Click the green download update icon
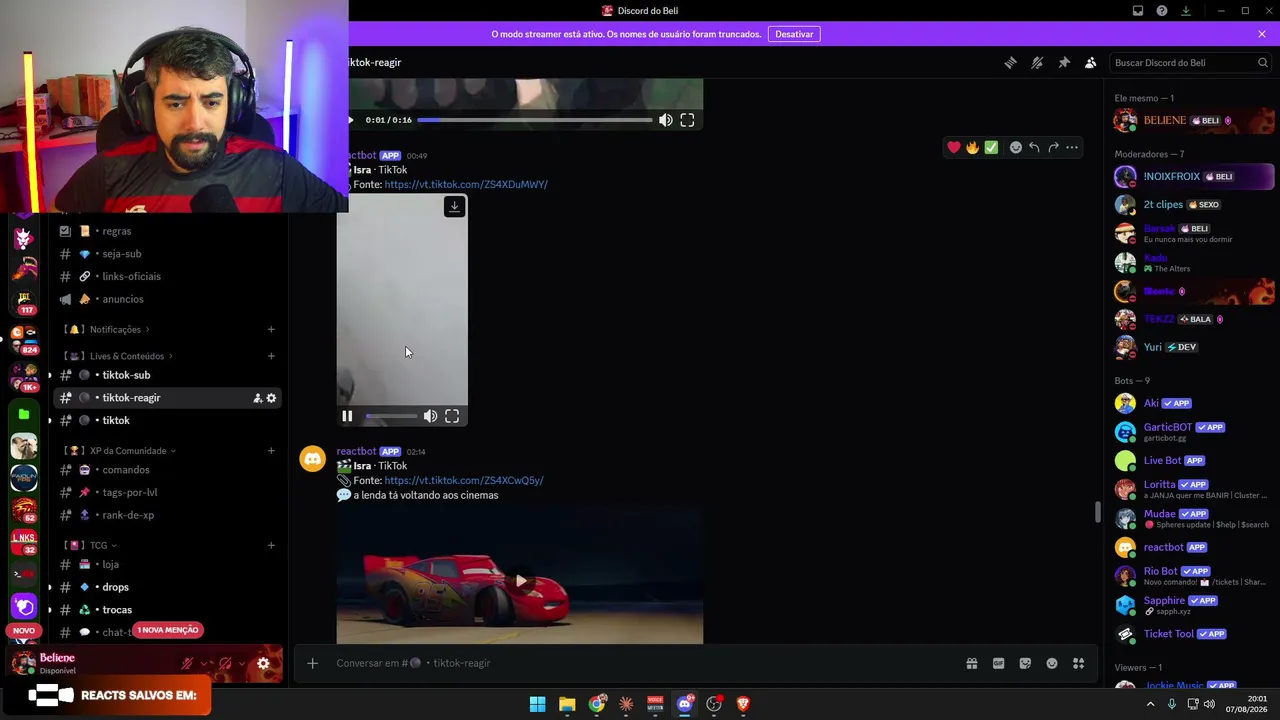 [1186, 11]
